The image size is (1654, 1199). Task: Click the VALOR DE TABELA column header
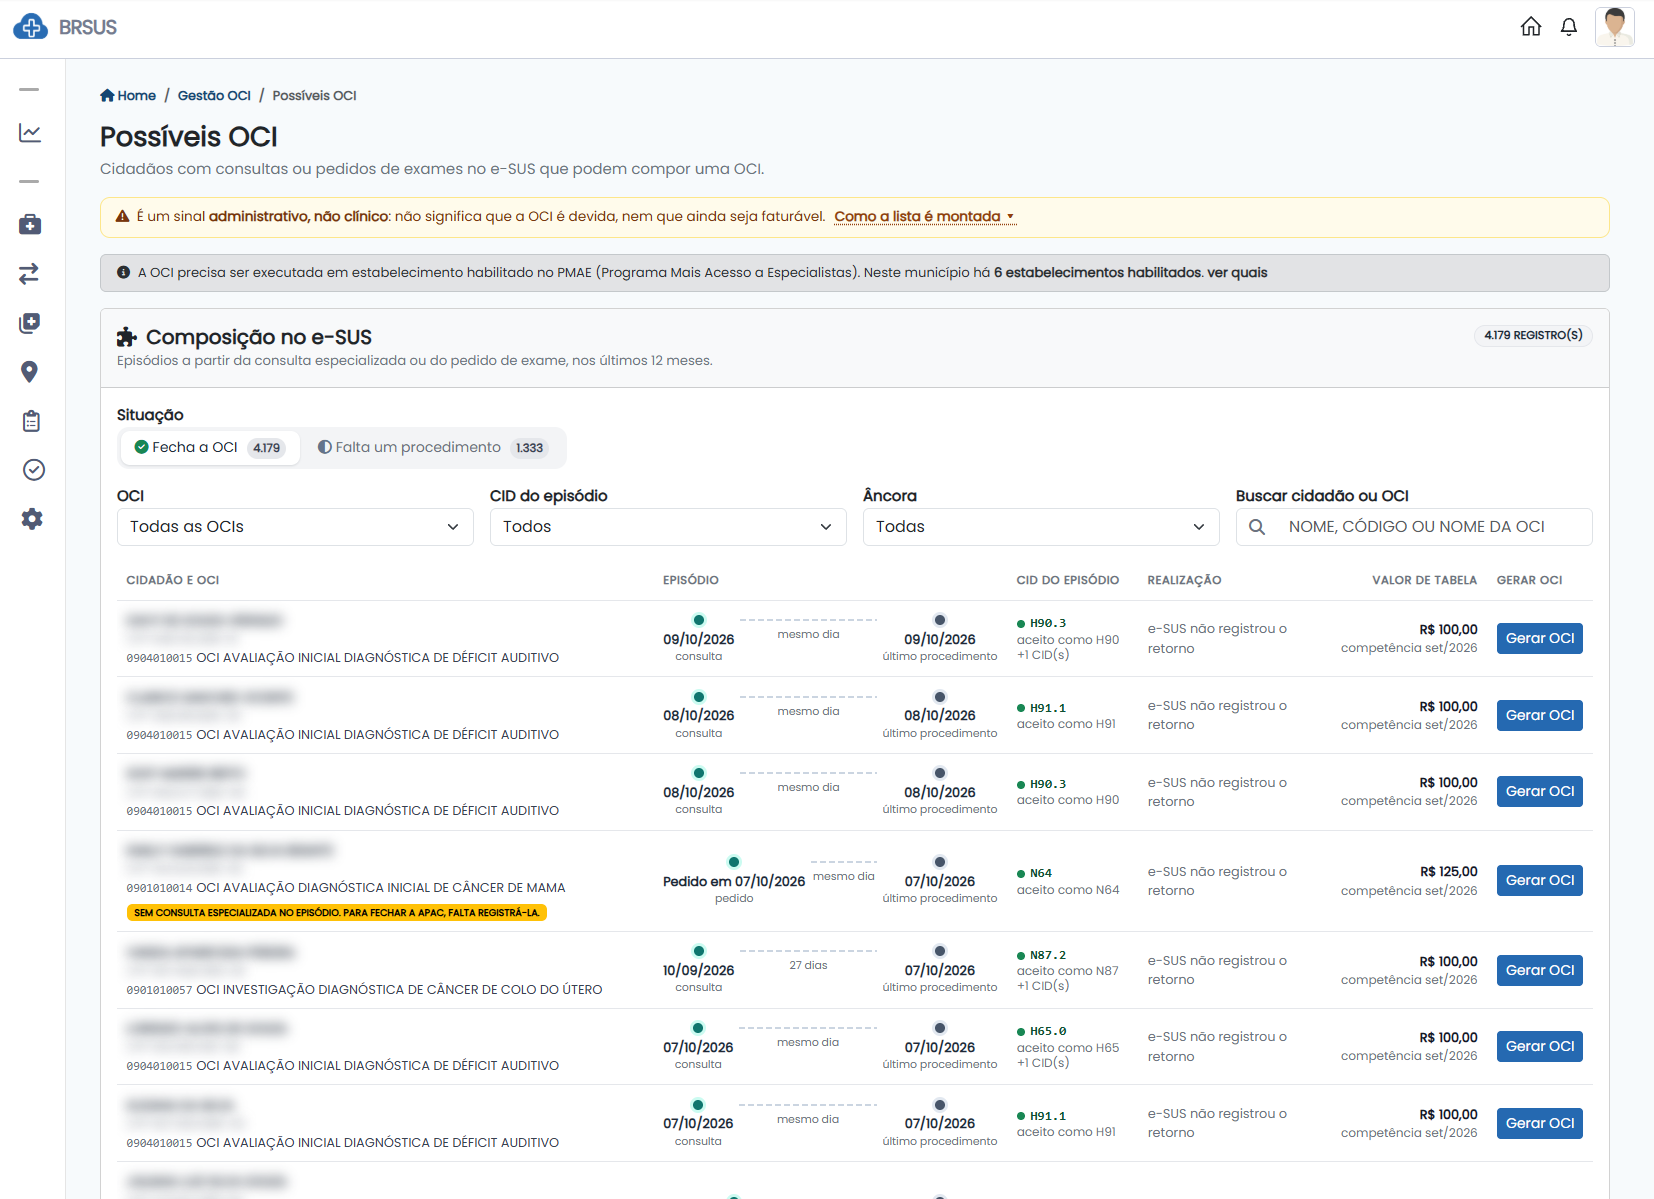coord(1424,580)
